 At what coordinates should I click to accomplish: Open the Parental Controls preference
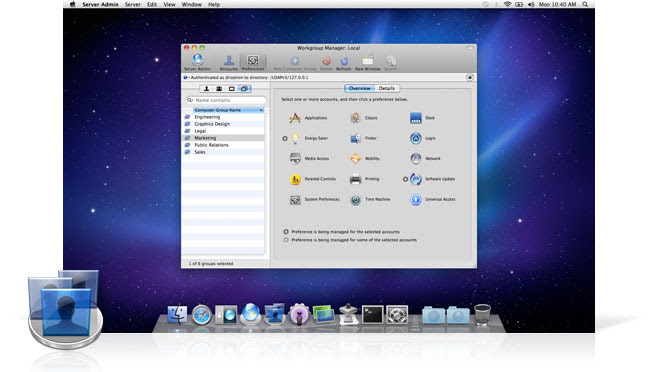coord(313,179)
